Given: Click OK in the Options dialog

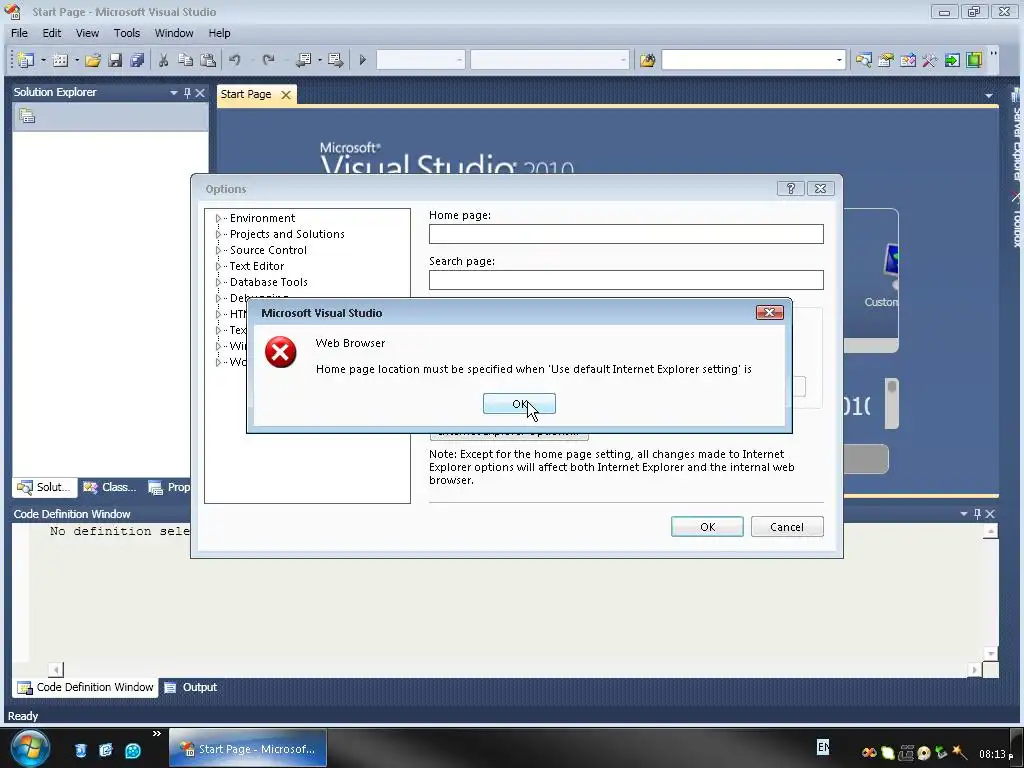Looking at the screenshot, I should coord(707,526).
